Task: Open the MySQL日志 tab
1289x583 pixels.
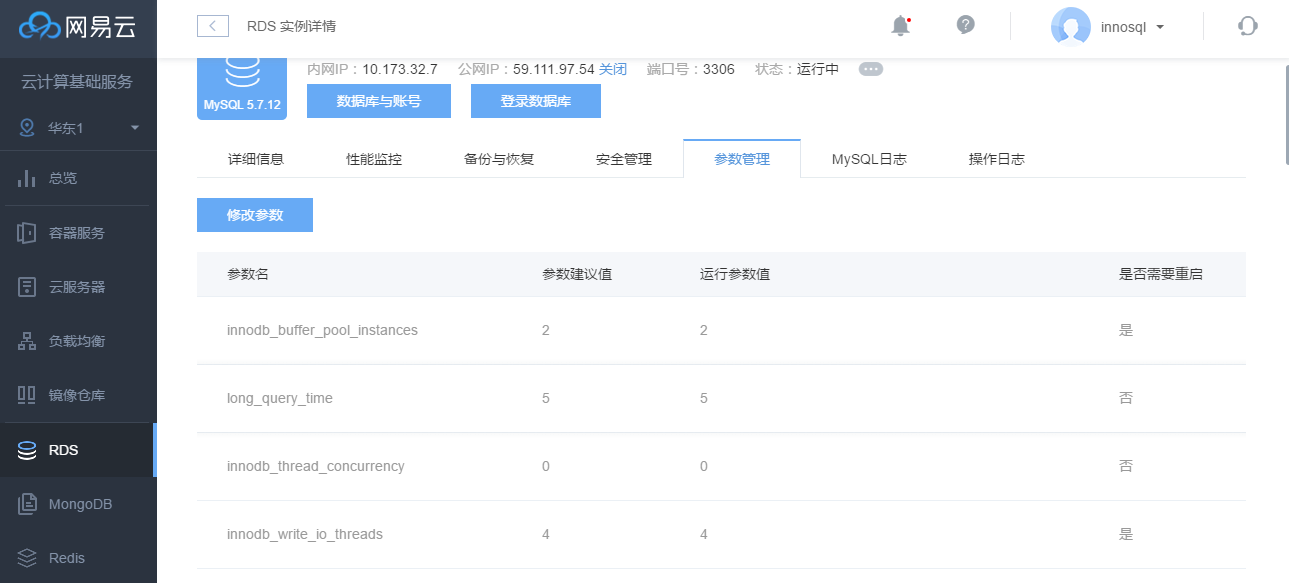Action: click(869, 158)
